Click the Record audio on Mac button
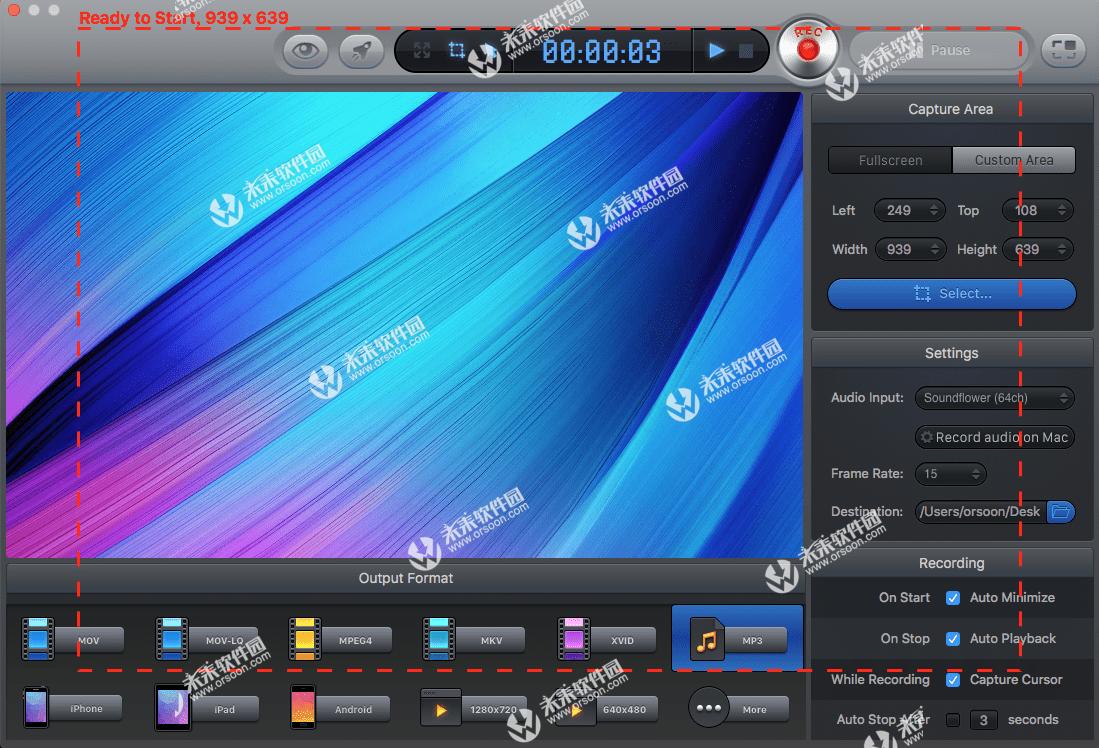The width and height of the screenshot is (1099, 748). click(994, 436)
